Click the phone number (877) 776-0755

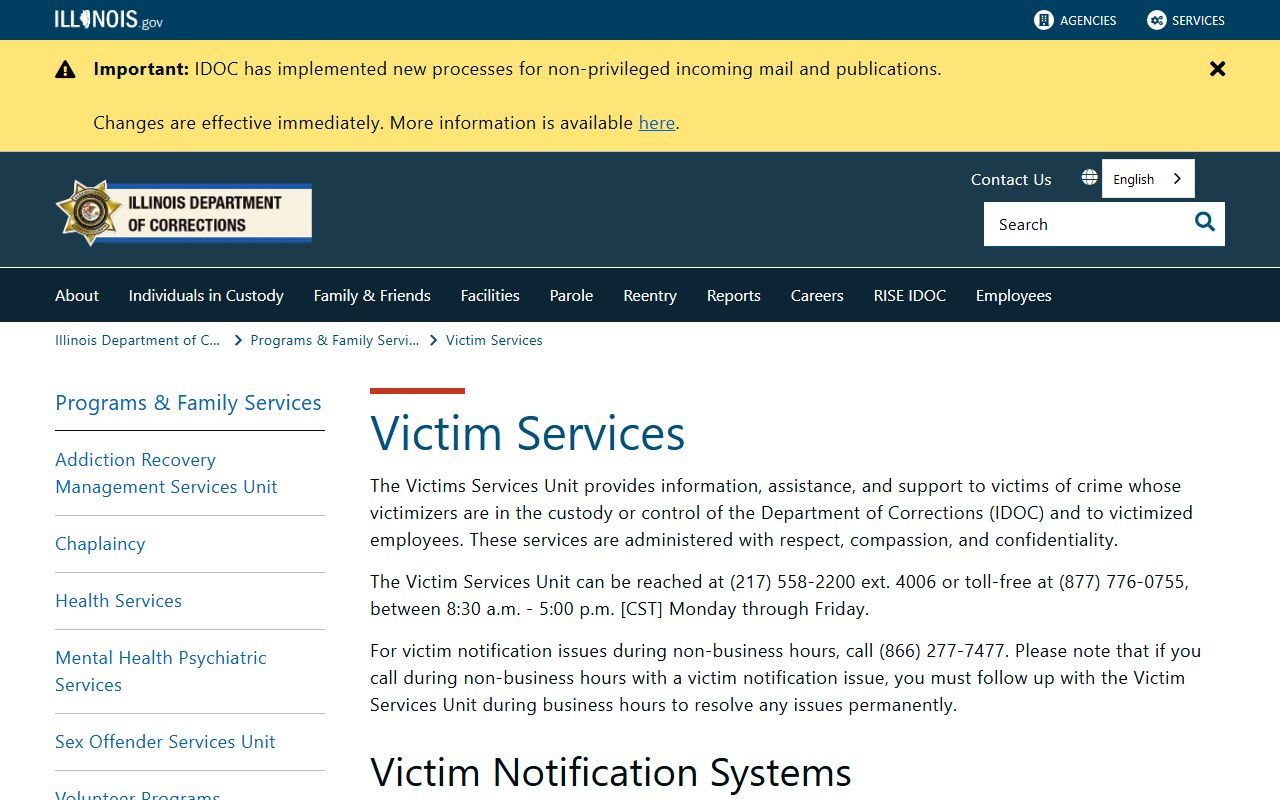[1123, 581]
